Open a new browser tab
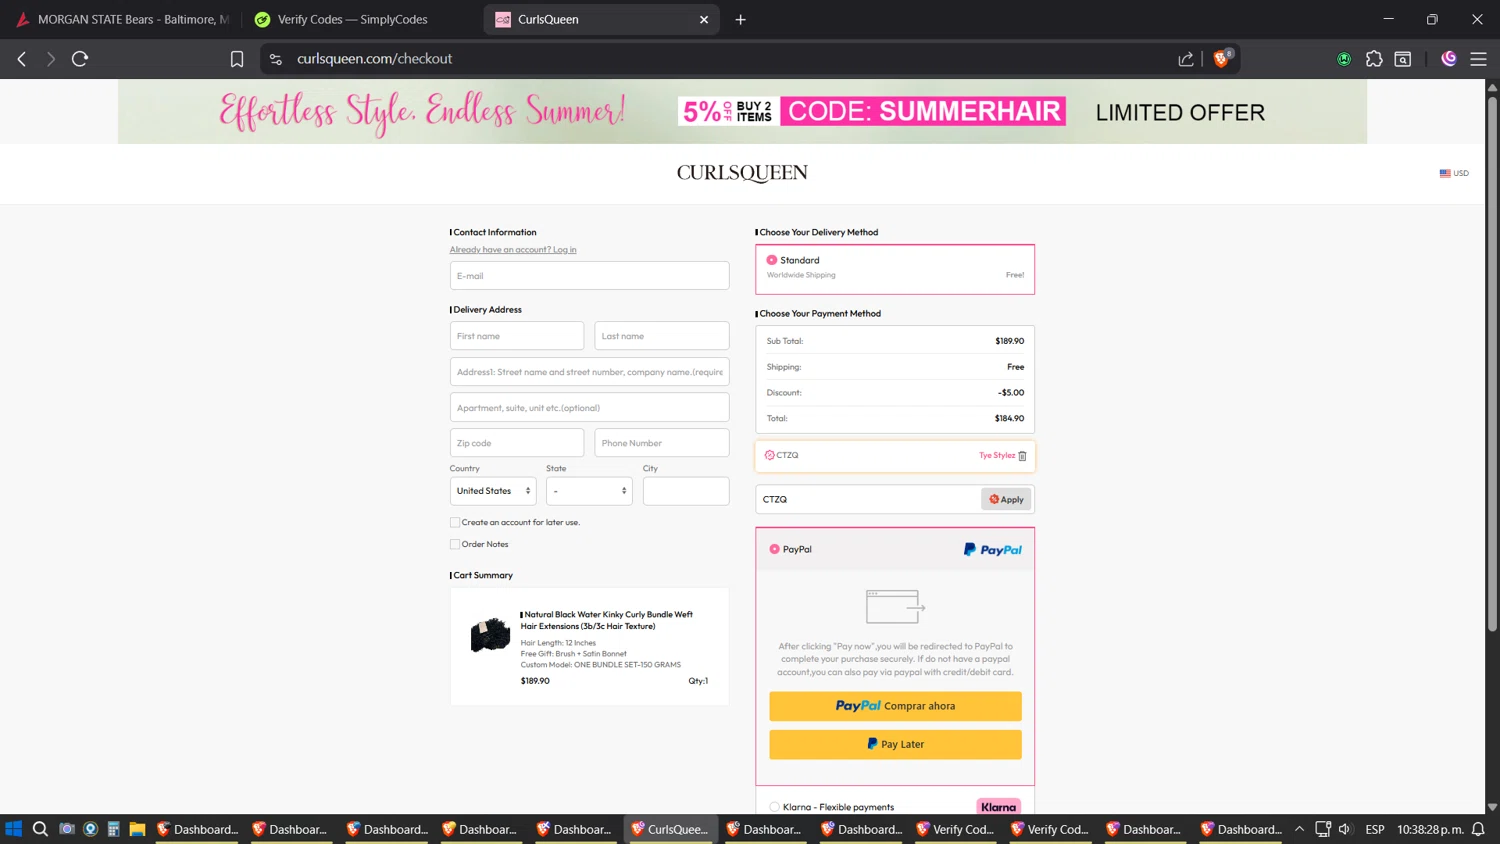The image size is (1500, 844). coord(740,19)
